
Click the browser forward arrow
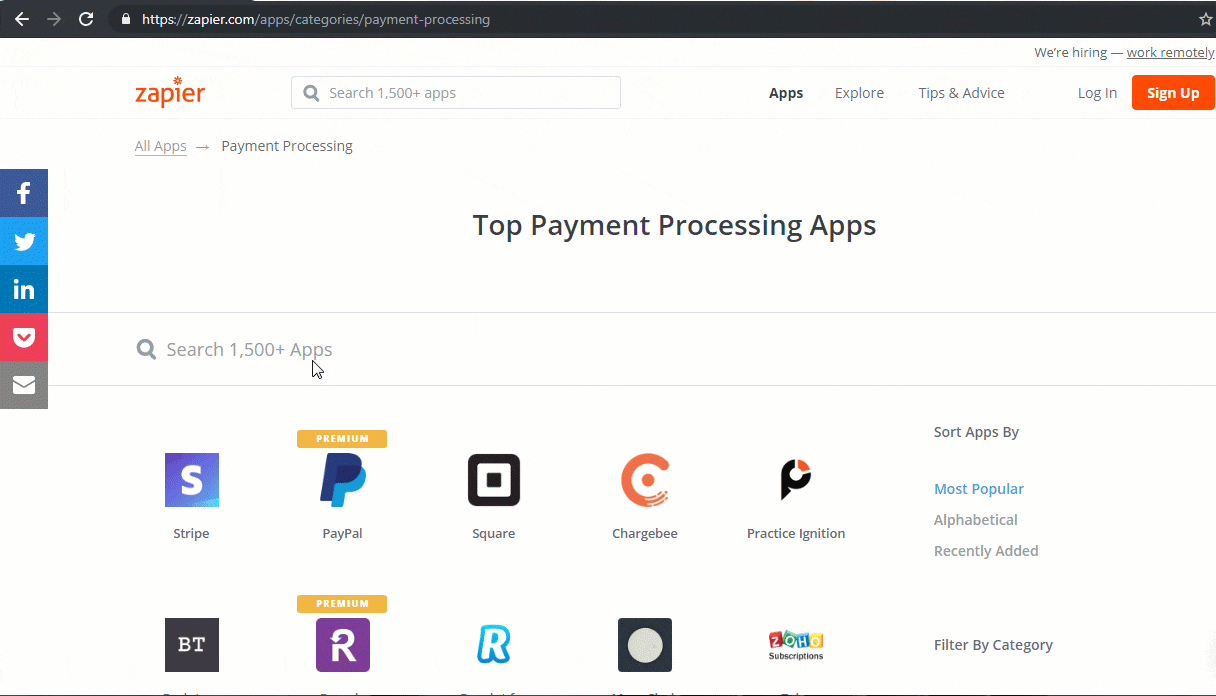(54, 19)
